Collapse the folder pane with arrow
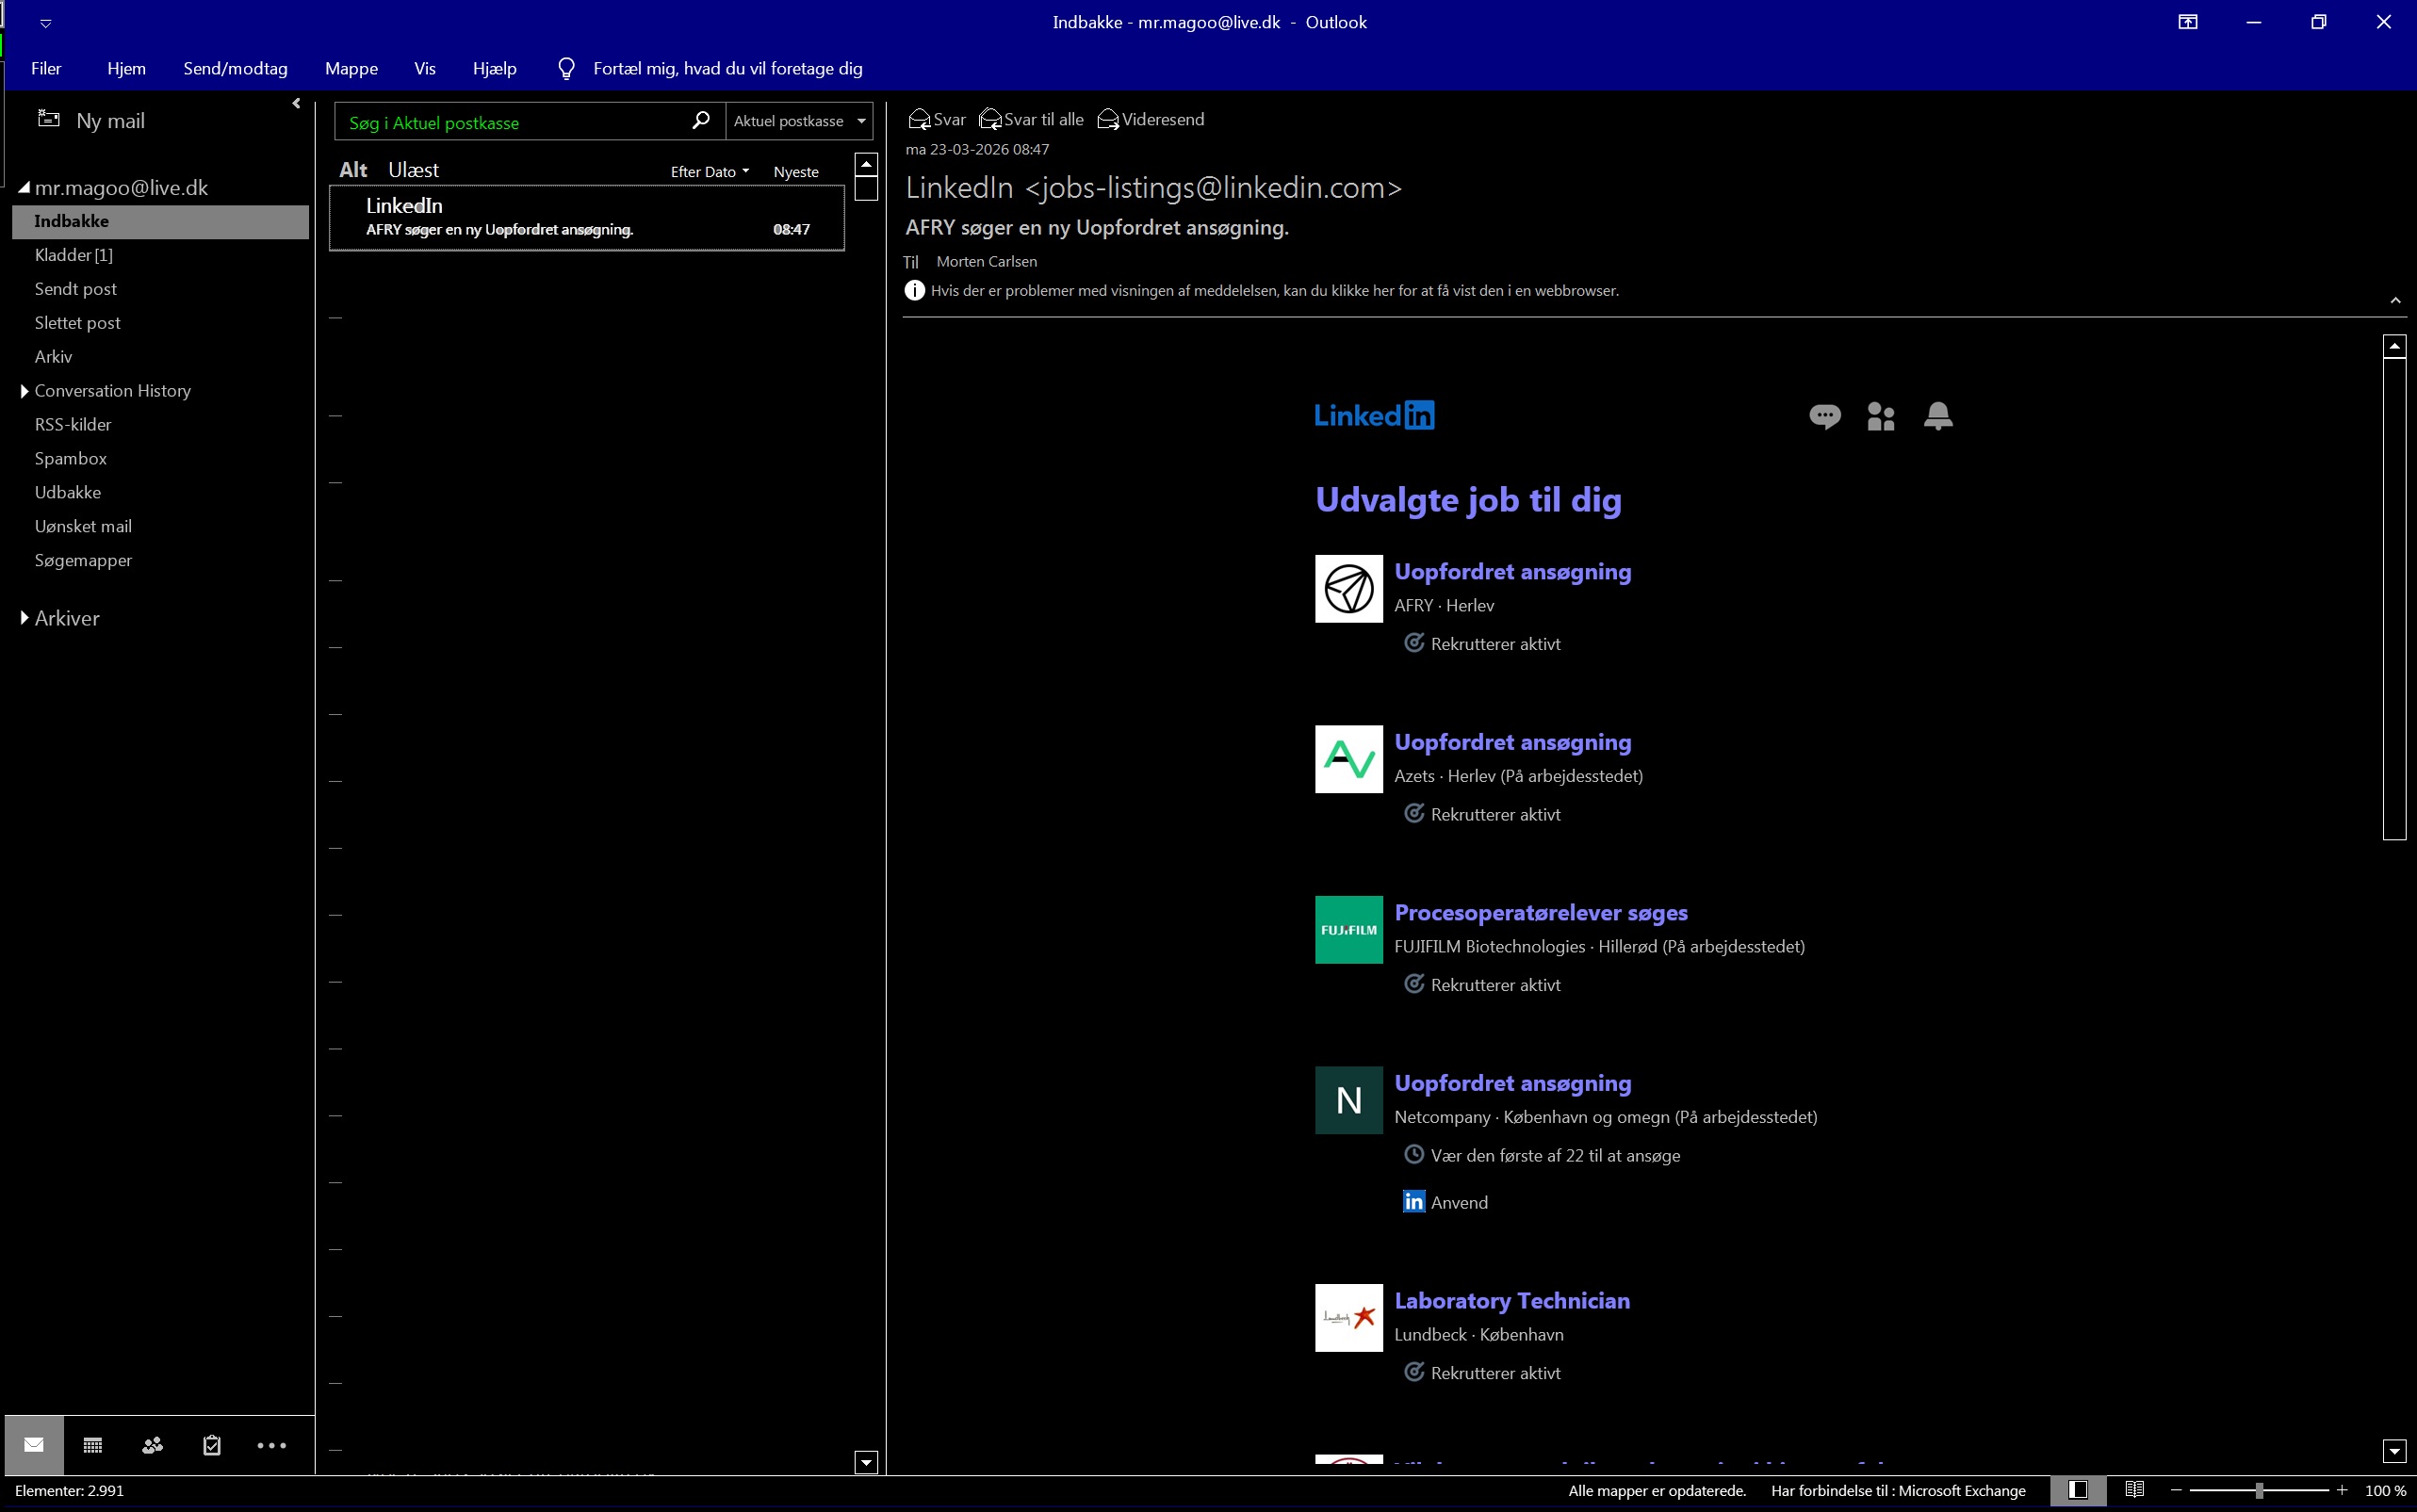The height and width of the screenshot is (1512, 2417). point(296,103)
